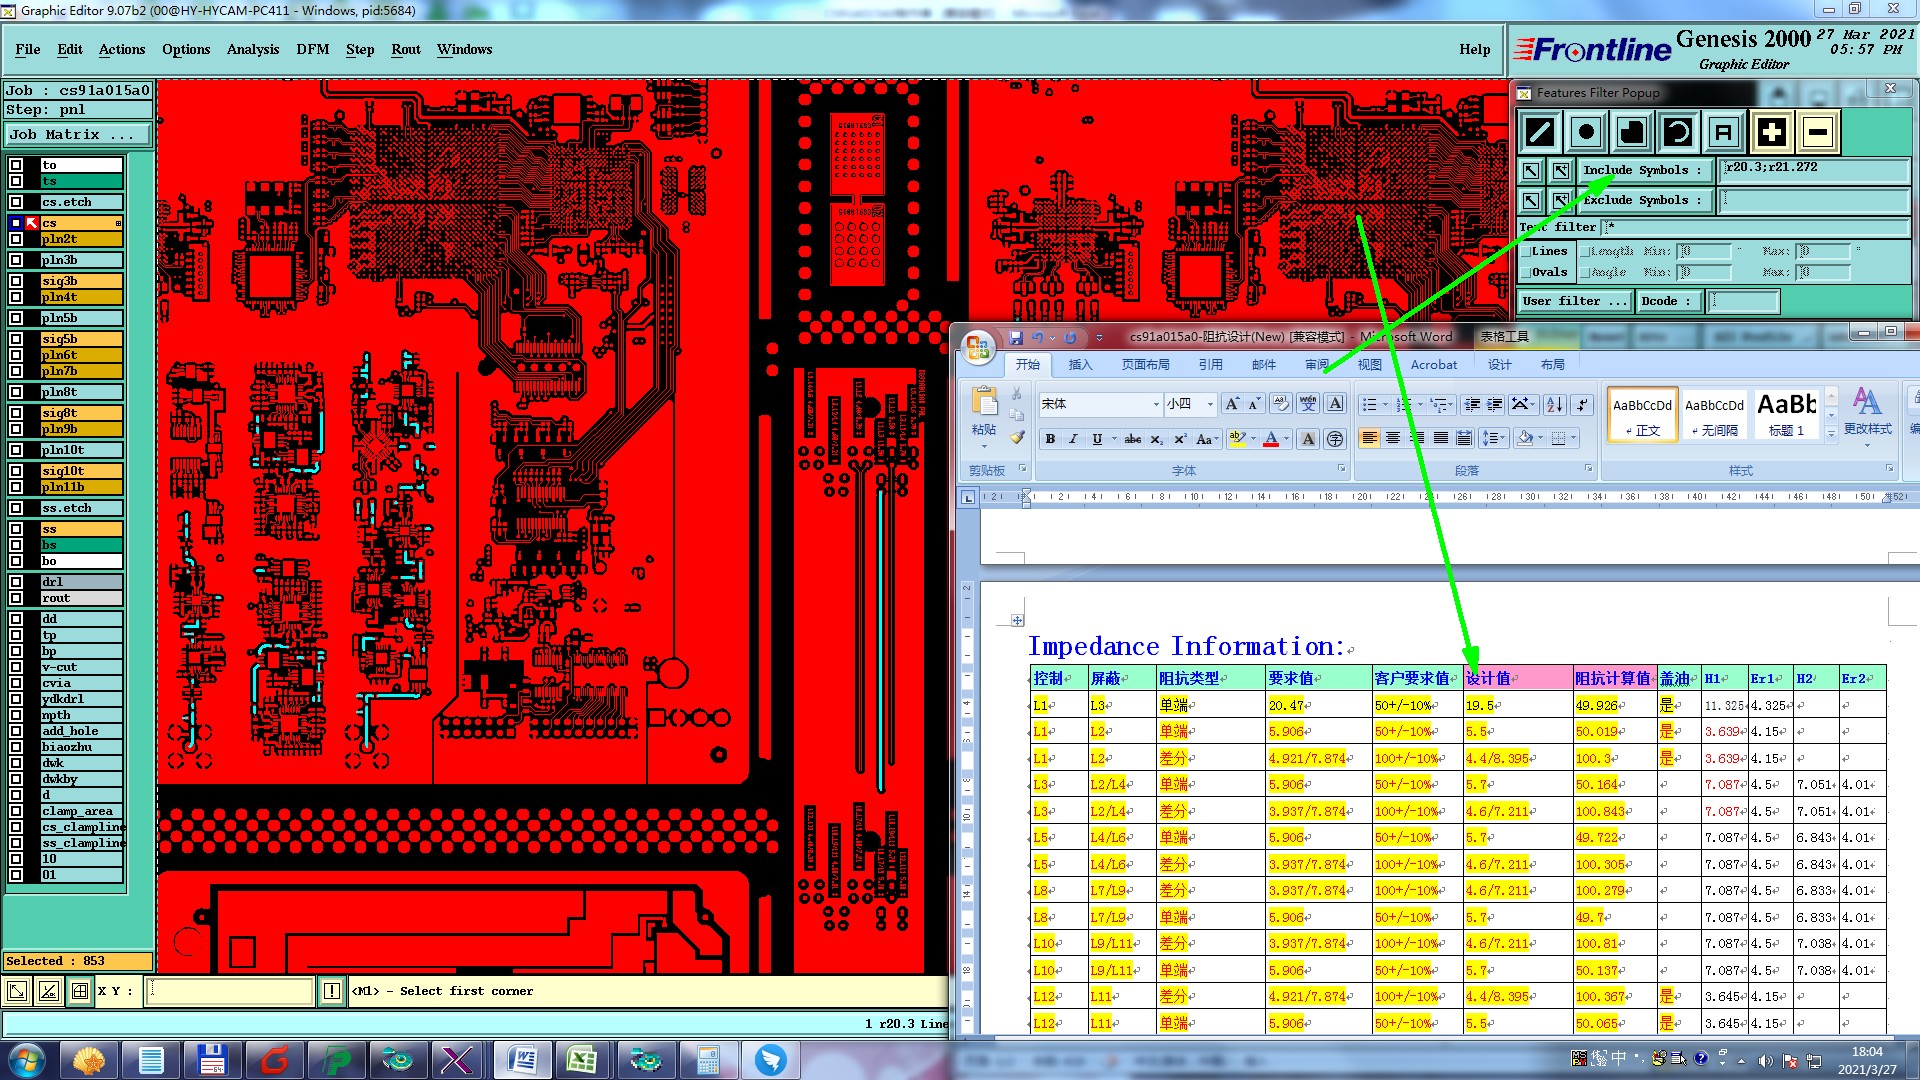Screen dimensions: 1920x1080
Task: Open the font size dropdown in Word
Action: pos(1210,404)
